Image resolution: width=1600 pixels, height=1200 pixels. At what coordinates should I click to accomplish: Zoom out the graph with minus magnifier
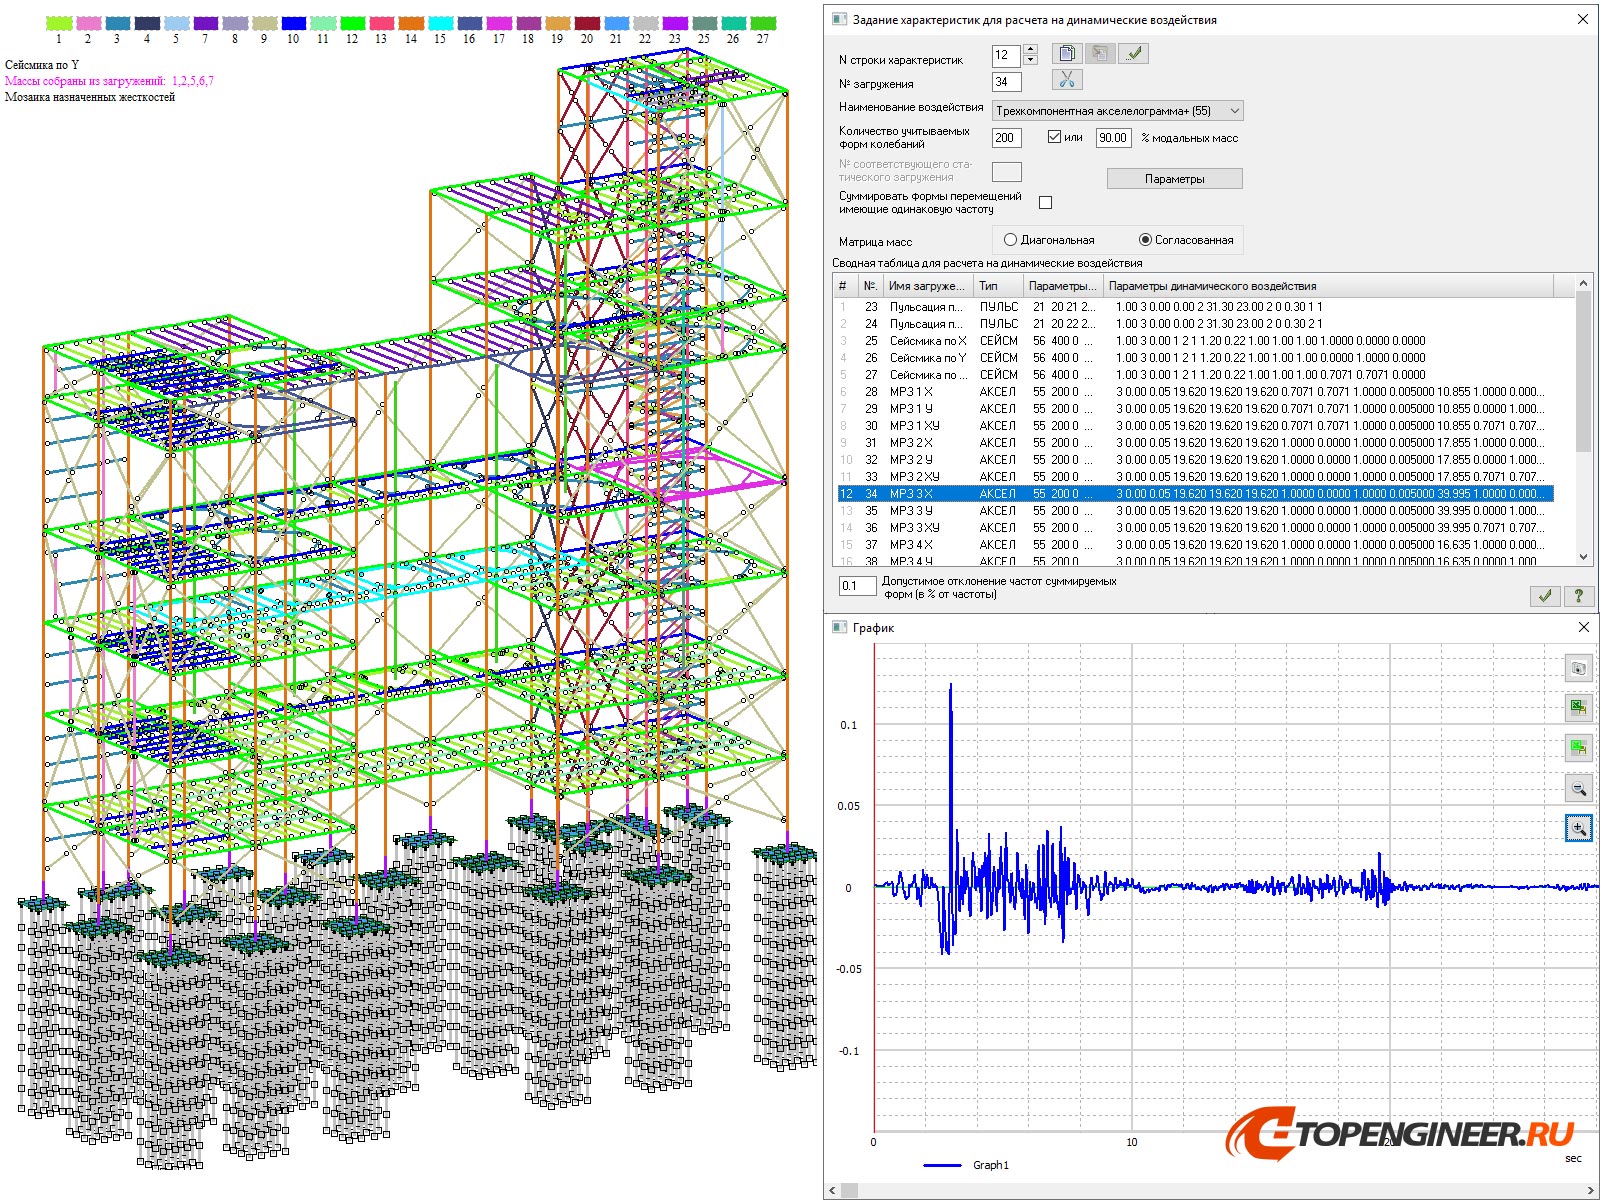[1578, 789]
